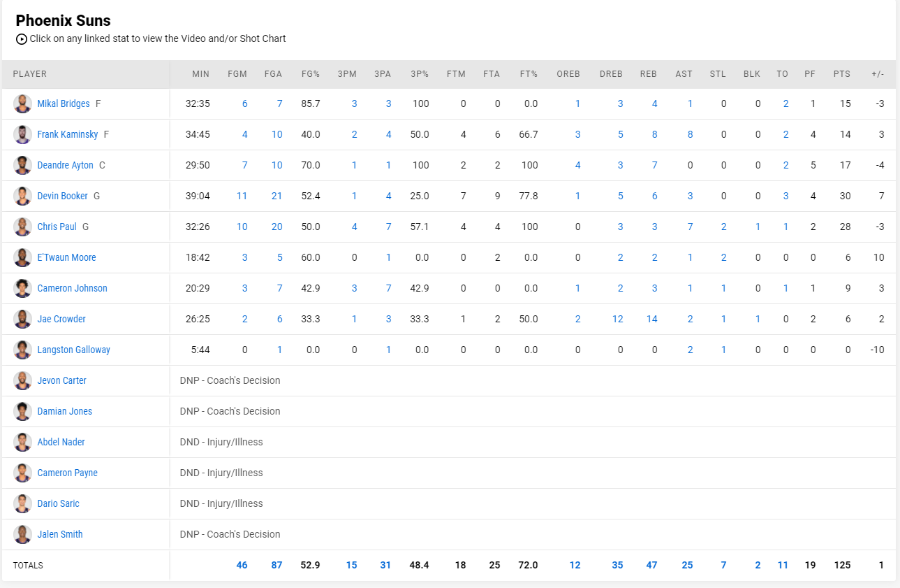View Devin Booker's 11 field goals made
Screen dimensions: 900x588
click(242, 196)
